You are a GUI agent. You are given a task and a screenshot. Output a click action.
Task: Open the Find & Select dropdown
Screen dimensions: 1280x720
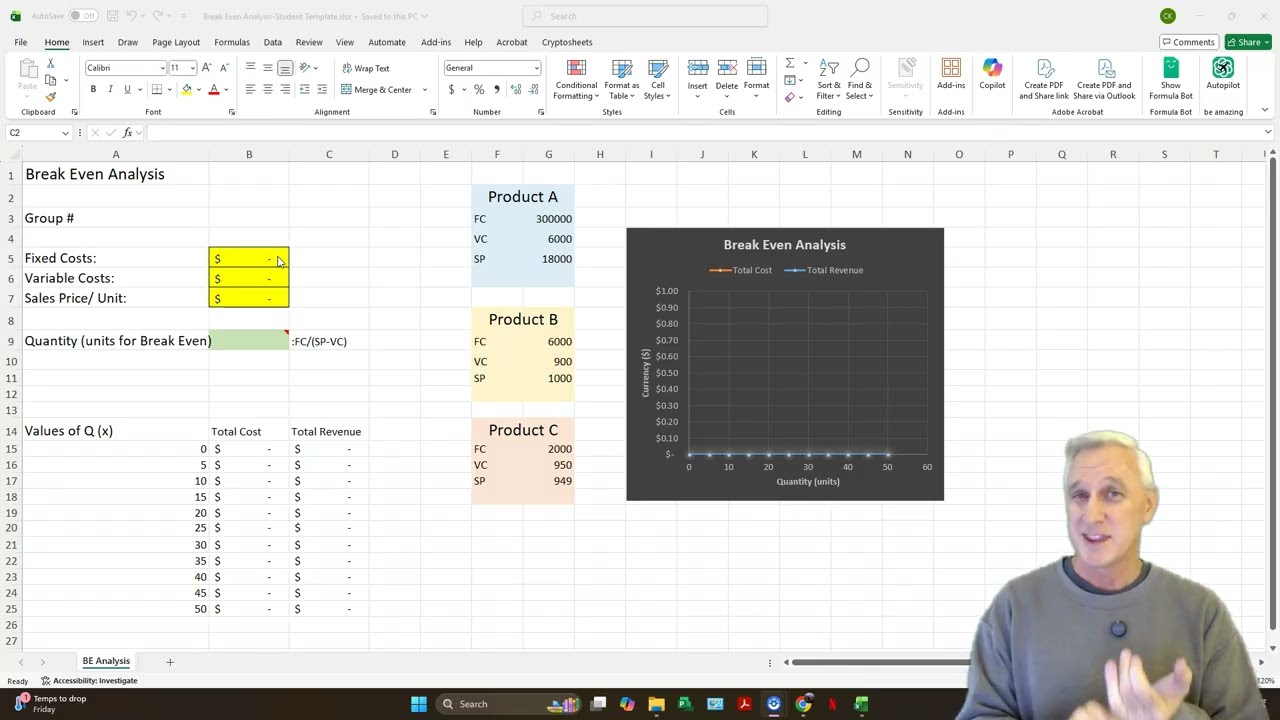pos(860,79)
